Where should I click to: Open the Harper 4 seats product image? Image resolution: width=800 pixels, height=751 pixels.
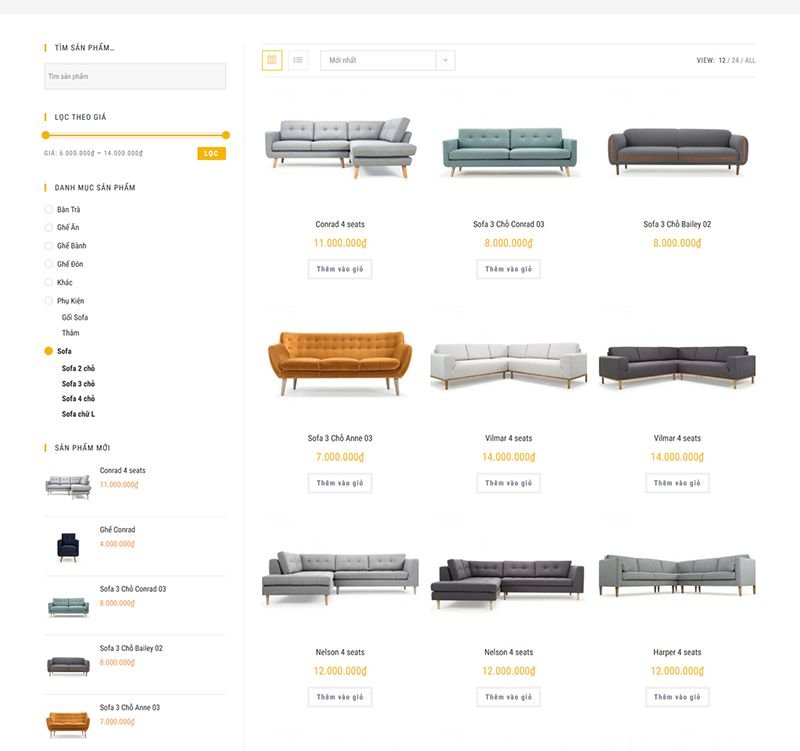coord(677,577)
